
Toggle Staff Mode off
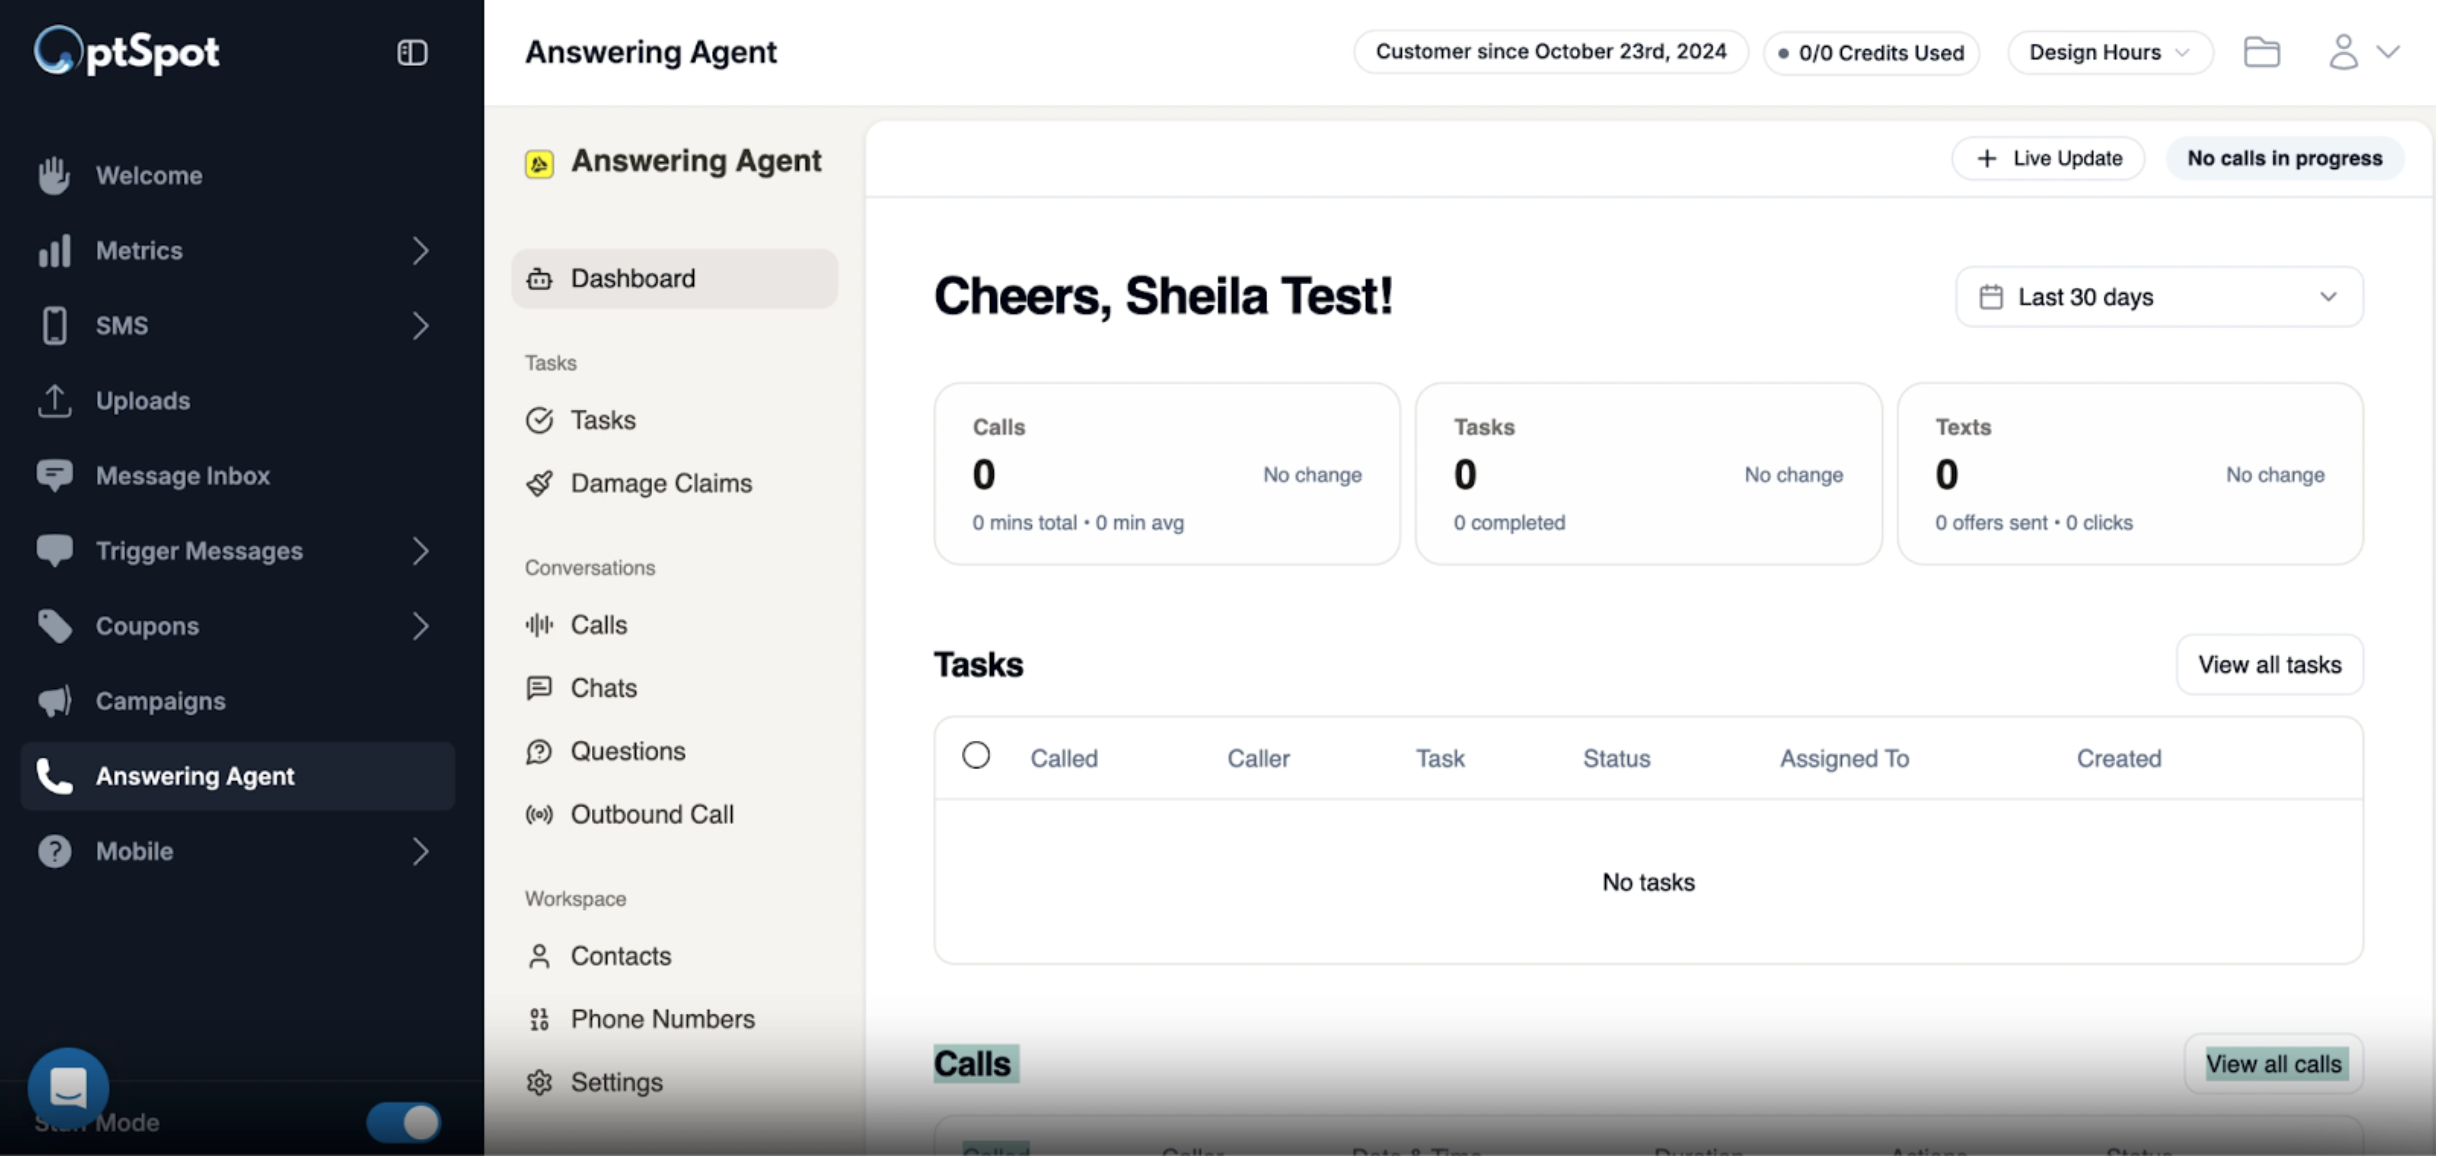pyautogui.click(x=404, y=1122)
